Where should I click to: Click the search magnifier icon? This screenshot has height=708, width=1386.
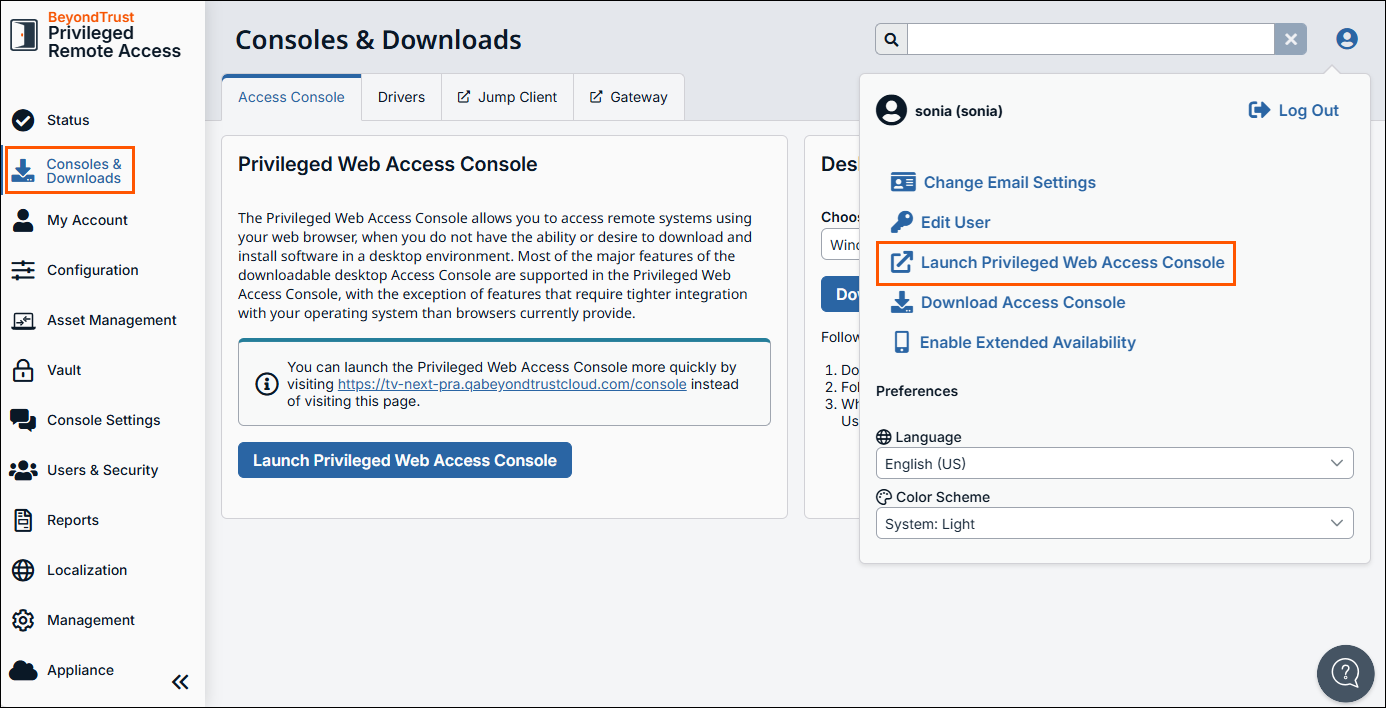tap(890, 39)
